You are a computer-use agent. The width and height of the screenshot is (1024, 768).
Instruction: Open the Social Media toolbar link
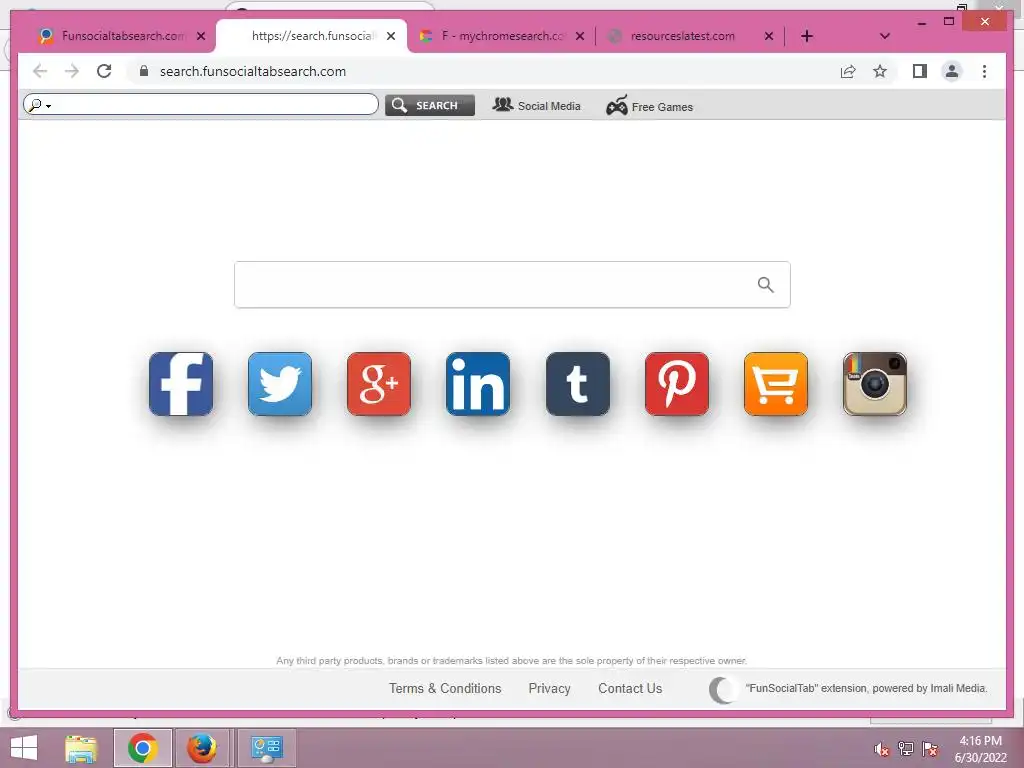536,105
